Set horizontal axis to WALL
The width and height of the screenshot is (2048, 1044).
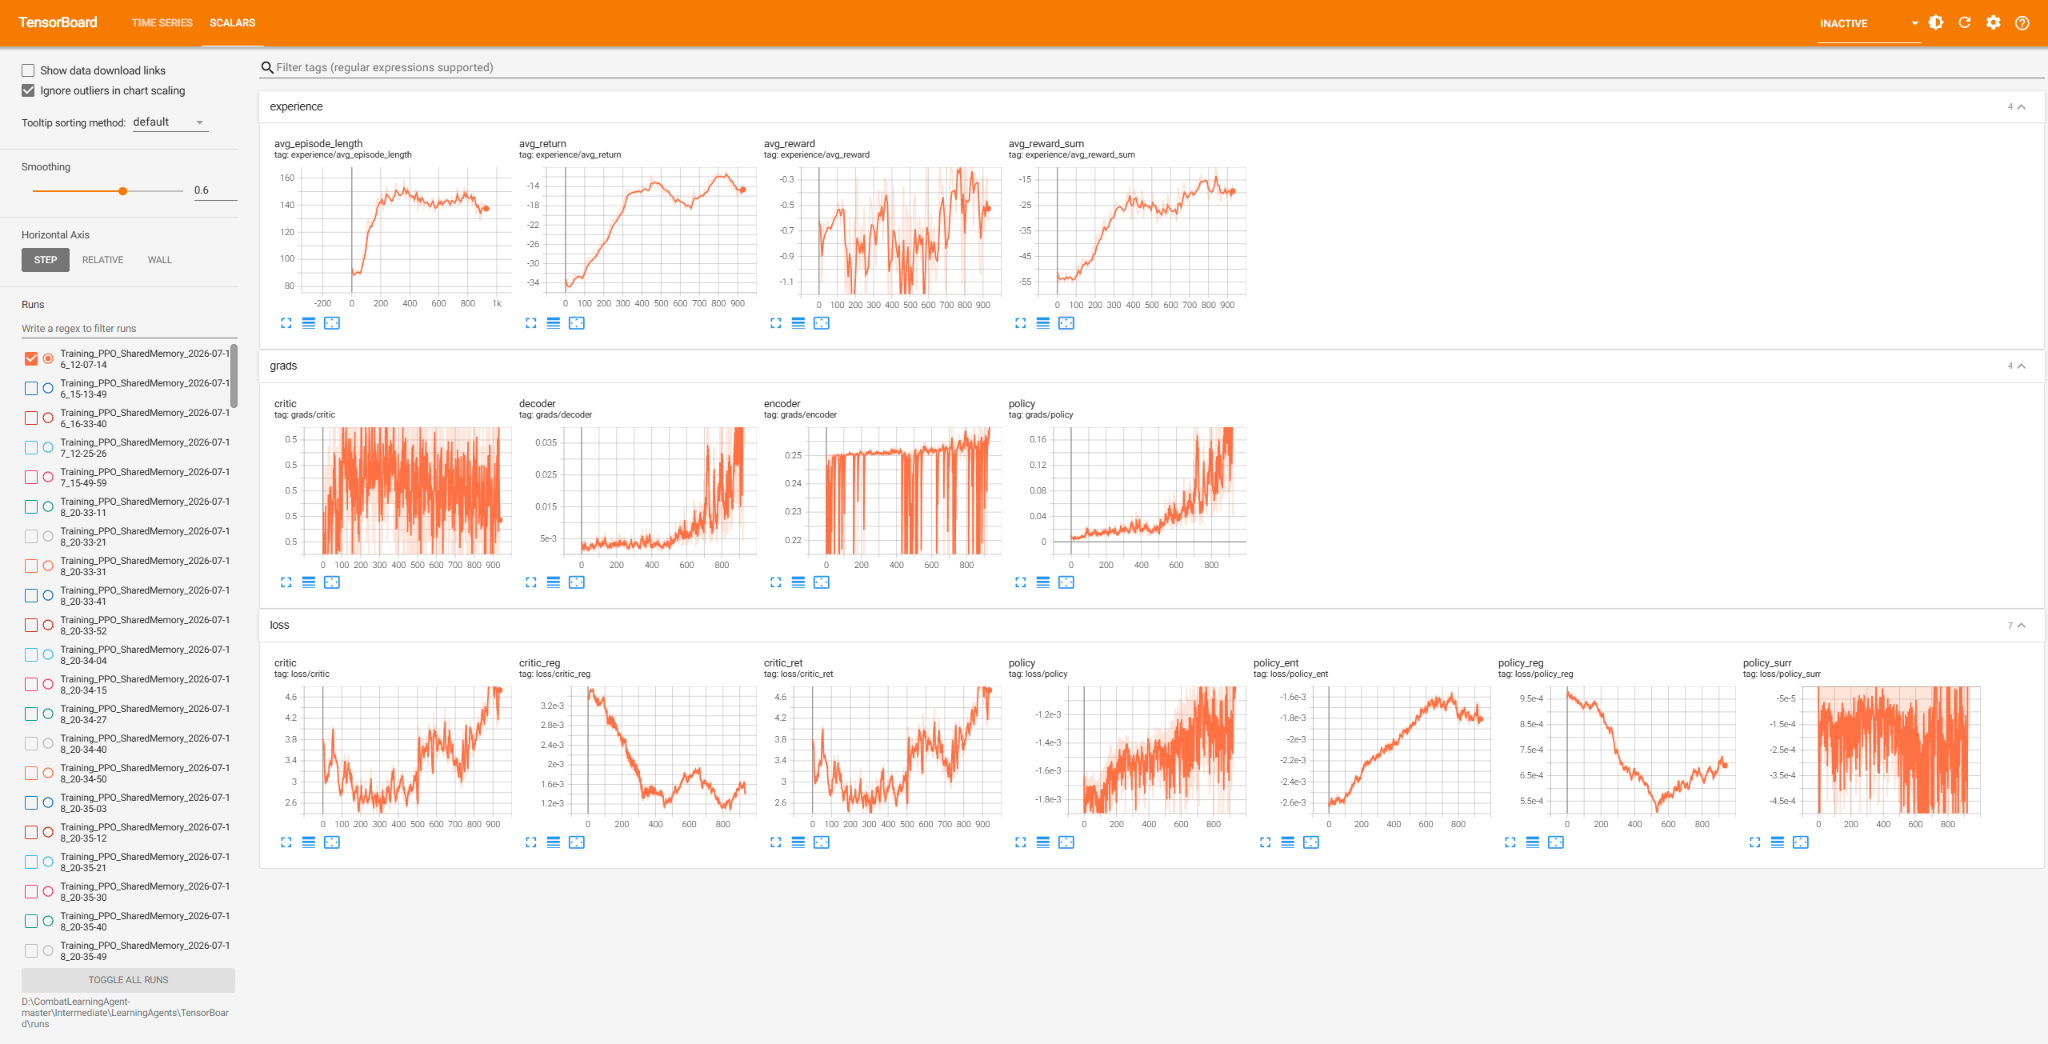[x=160, y=260]
